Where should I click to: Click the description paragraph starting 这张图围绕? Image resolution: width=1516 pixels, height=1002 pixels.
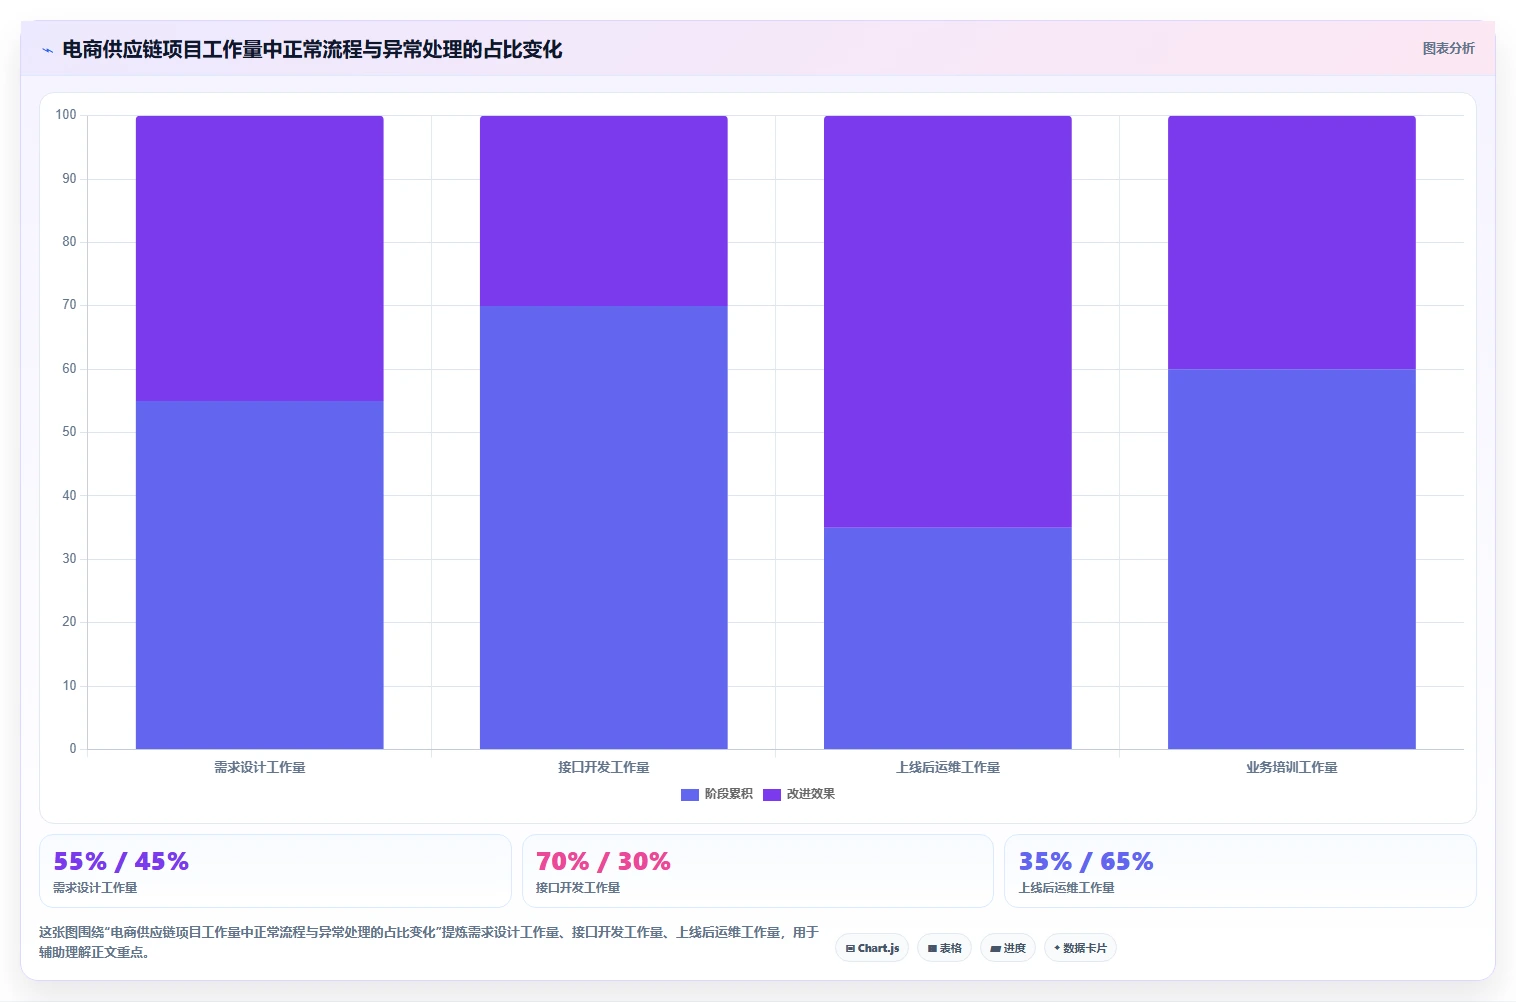pos(429,942)
